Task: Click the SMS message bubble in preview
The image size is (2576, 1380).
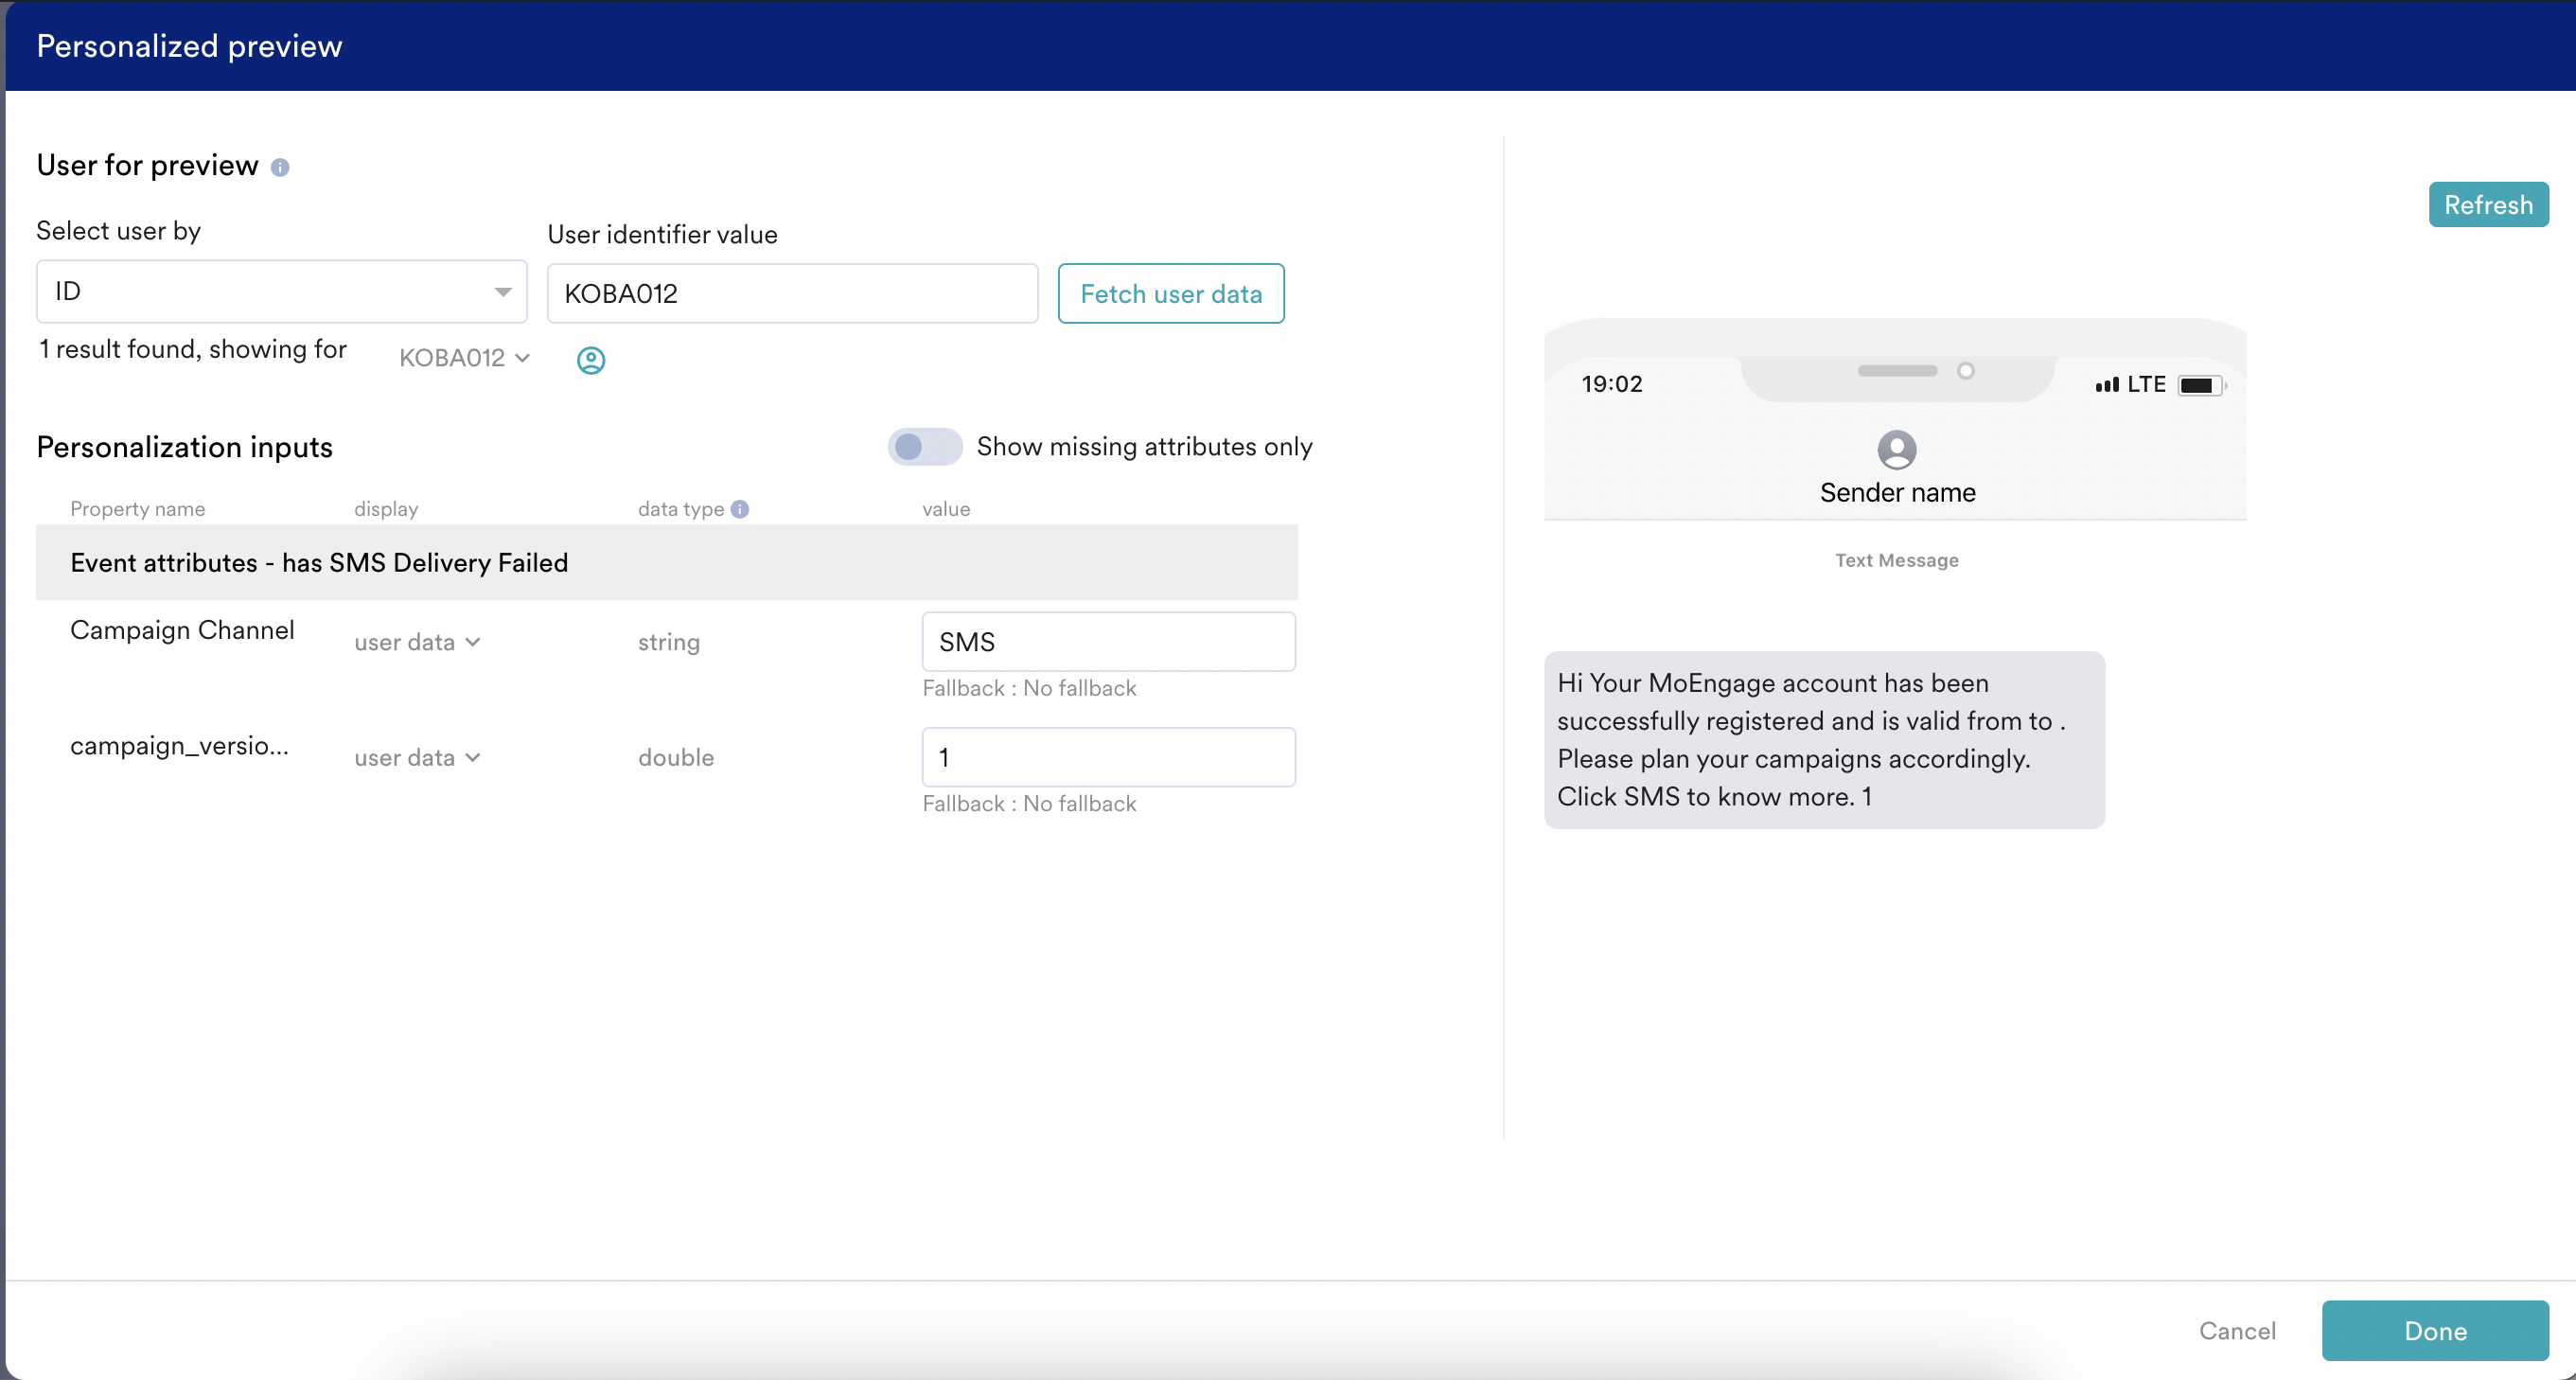Action: coord(1823,740)
